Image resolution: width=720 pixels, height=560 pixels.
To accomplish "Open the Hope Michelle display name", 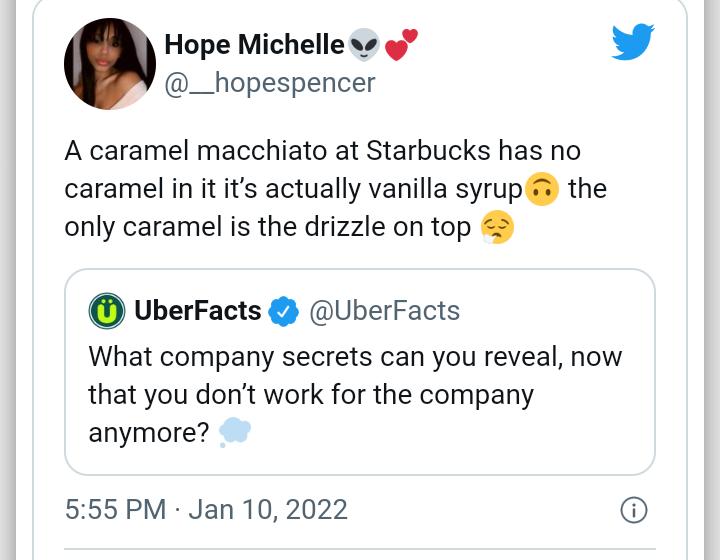I will click(254, 45).
